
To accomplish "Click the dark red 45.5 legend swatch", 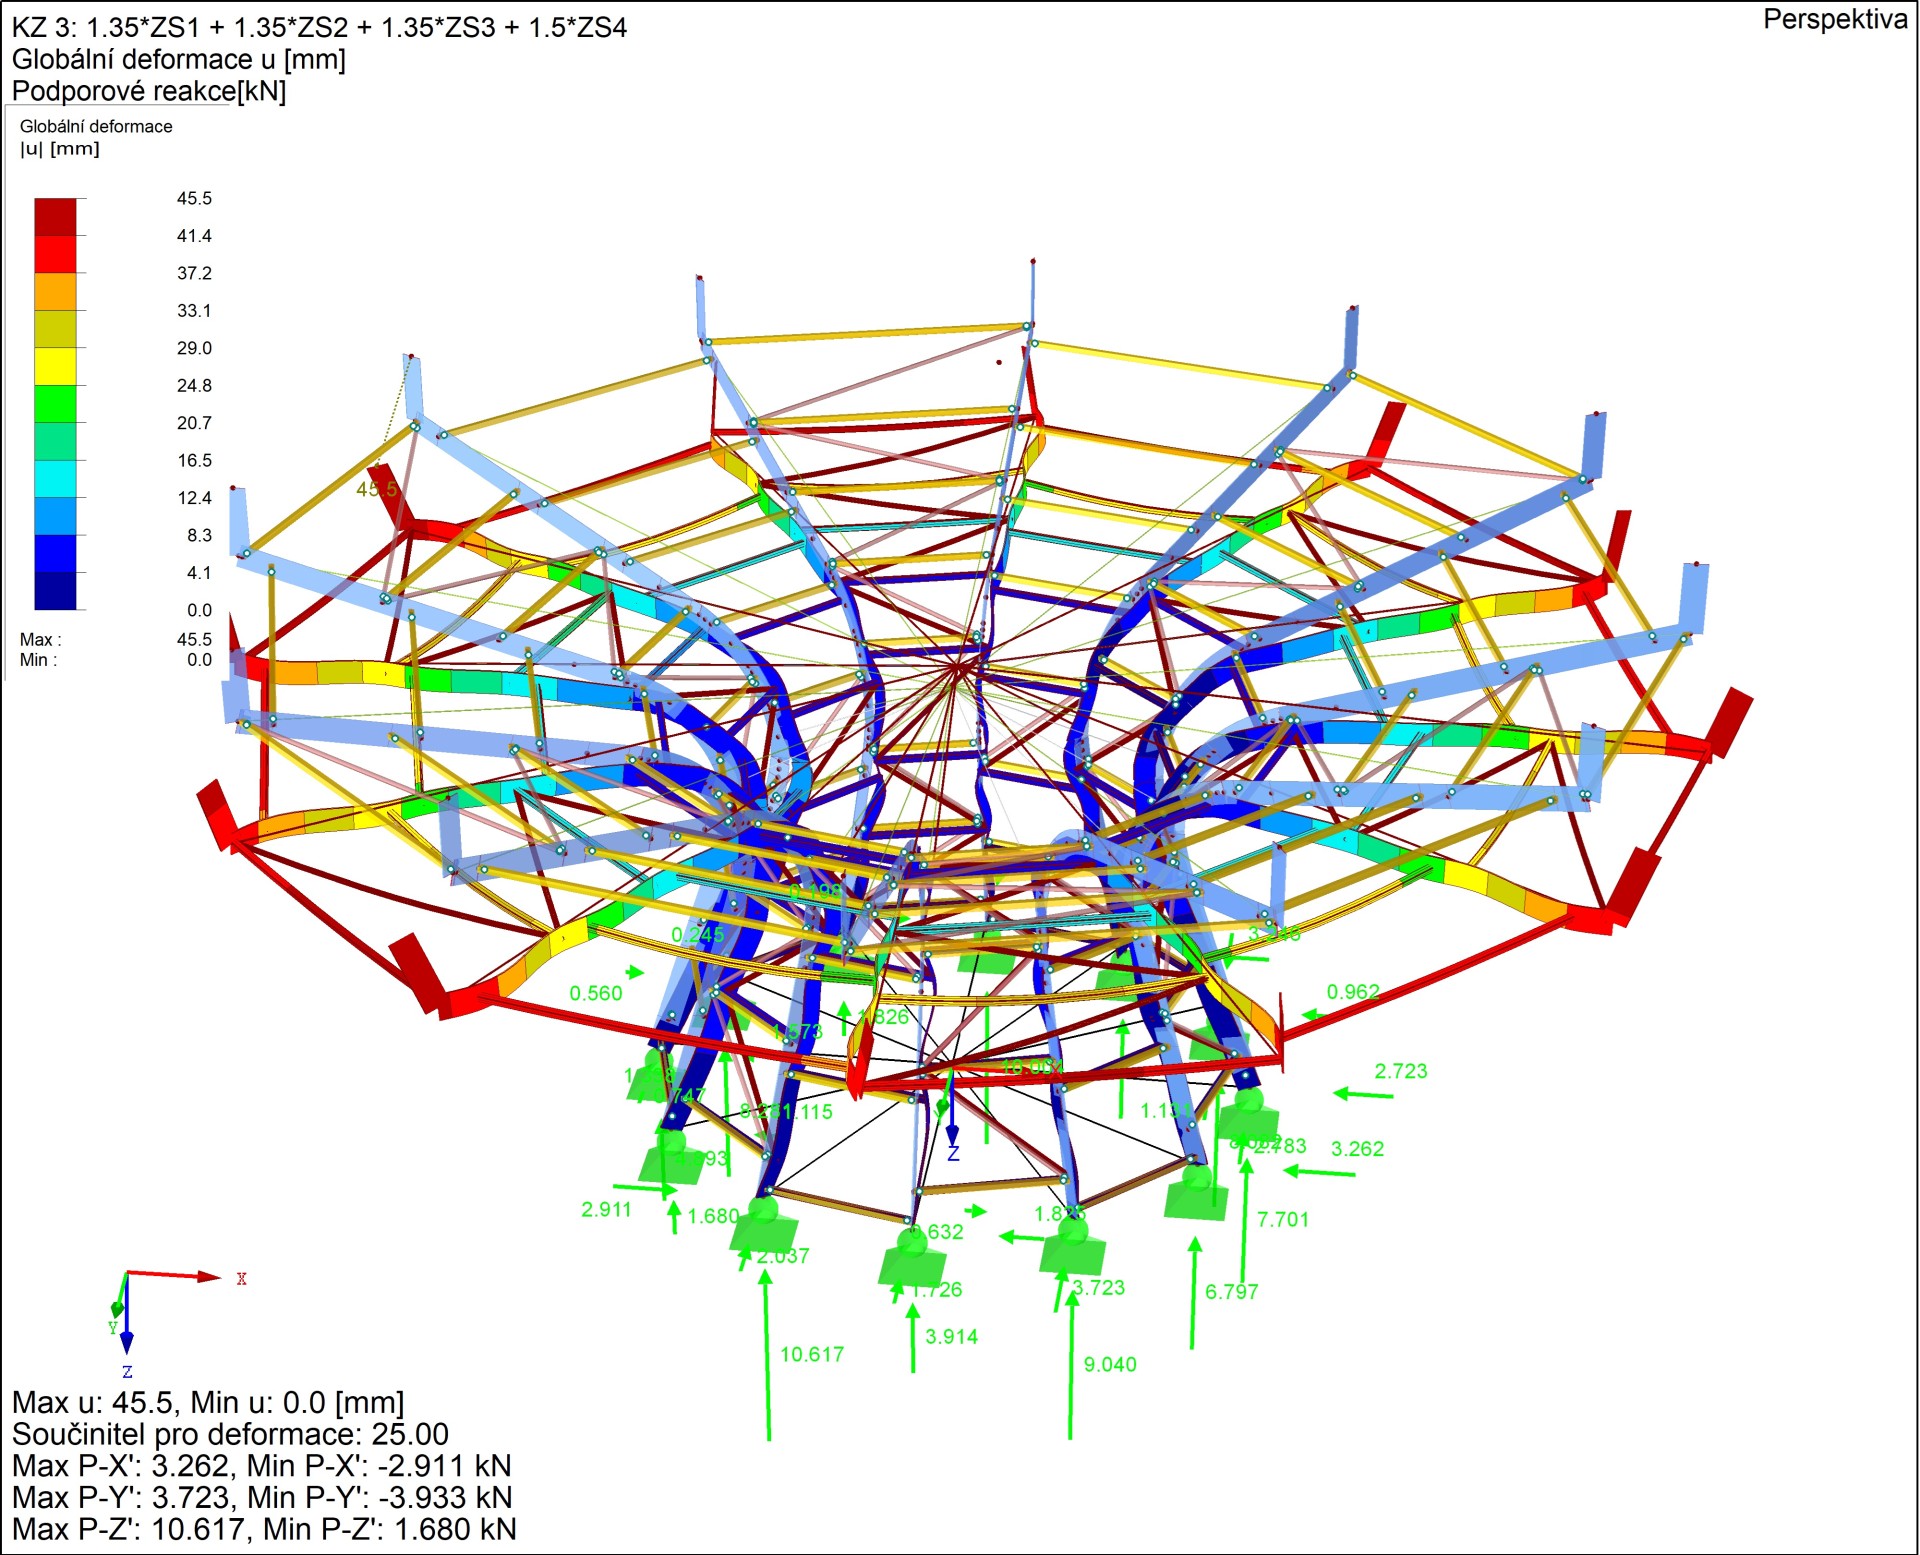I will [55, 216].
